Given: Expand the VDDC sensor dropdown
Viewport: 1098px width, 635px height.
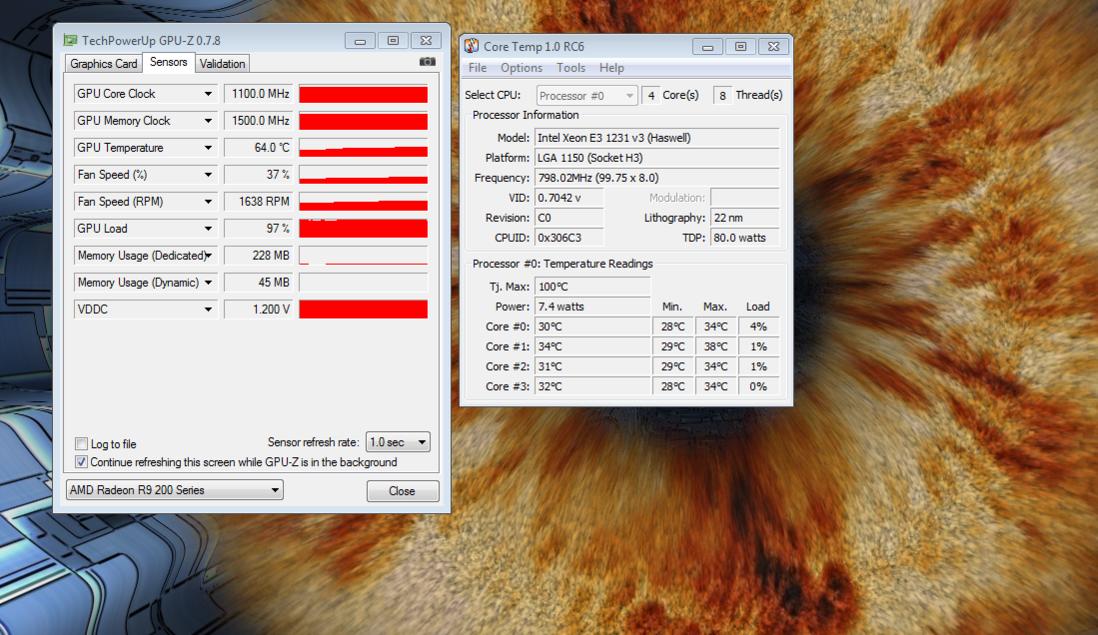Looking at the screenshot, I should click(x=208, y=309).
